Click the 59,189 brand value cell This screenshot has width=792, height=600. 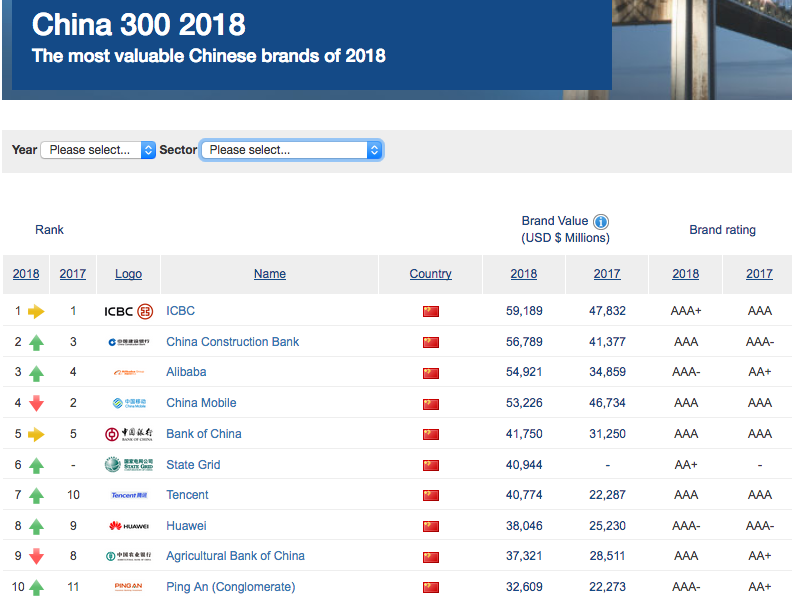(x=524, y=311)
